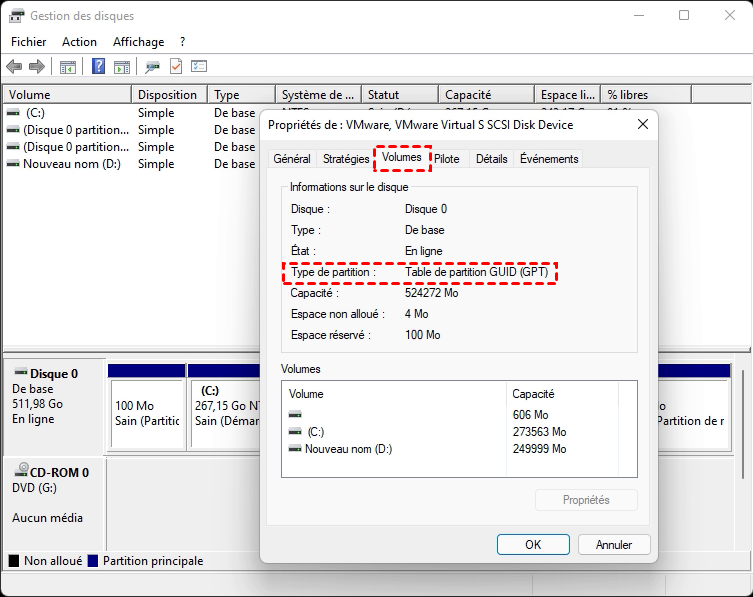Screen dimensions: 753x597
Task: Click the Gestion des disques title bar icon
Action: tap(16, 16)
